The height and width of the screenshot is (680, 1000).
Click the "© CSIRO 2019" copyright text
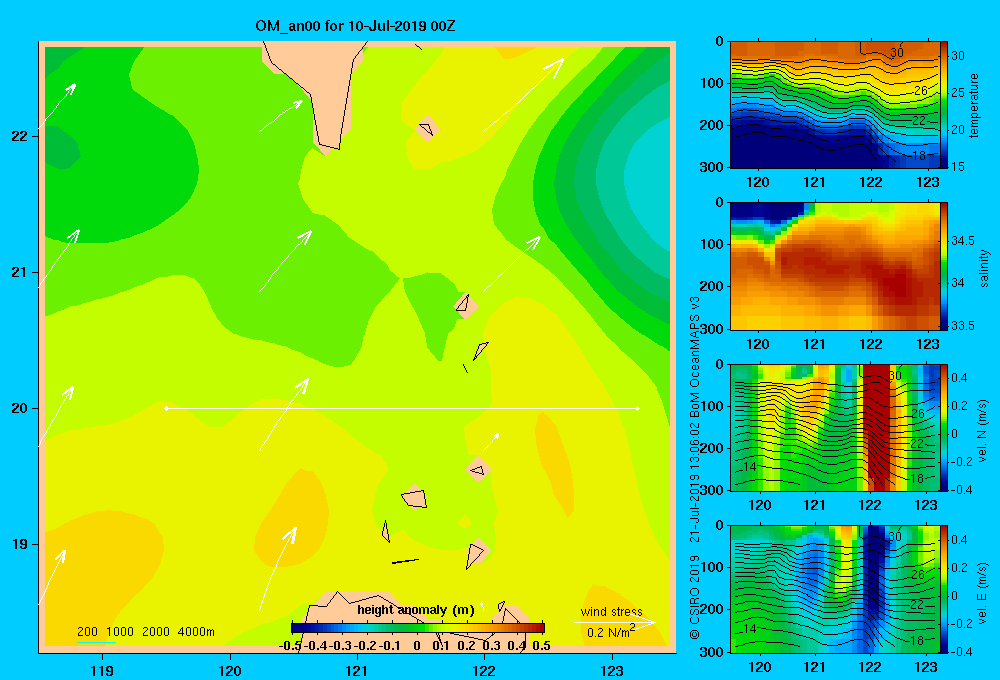695,596
